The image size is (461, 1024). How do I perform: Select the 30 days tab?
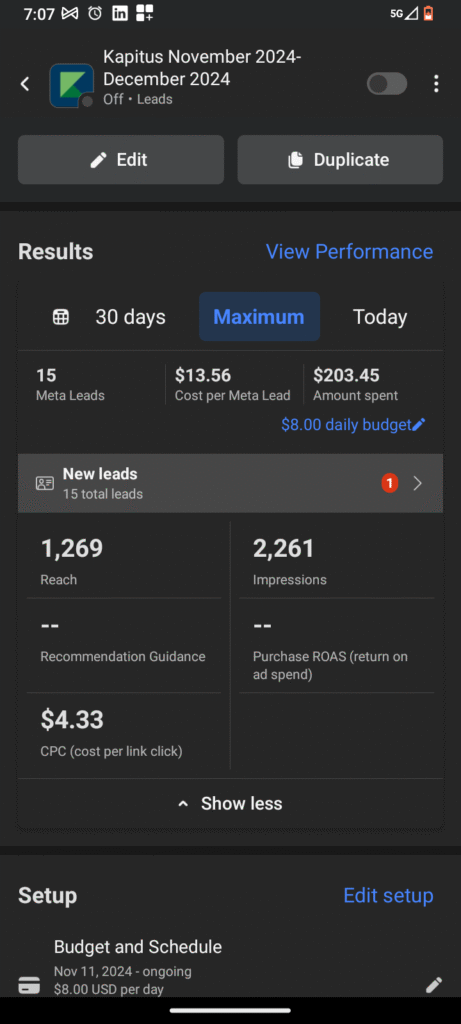click(x=131, y=317)
